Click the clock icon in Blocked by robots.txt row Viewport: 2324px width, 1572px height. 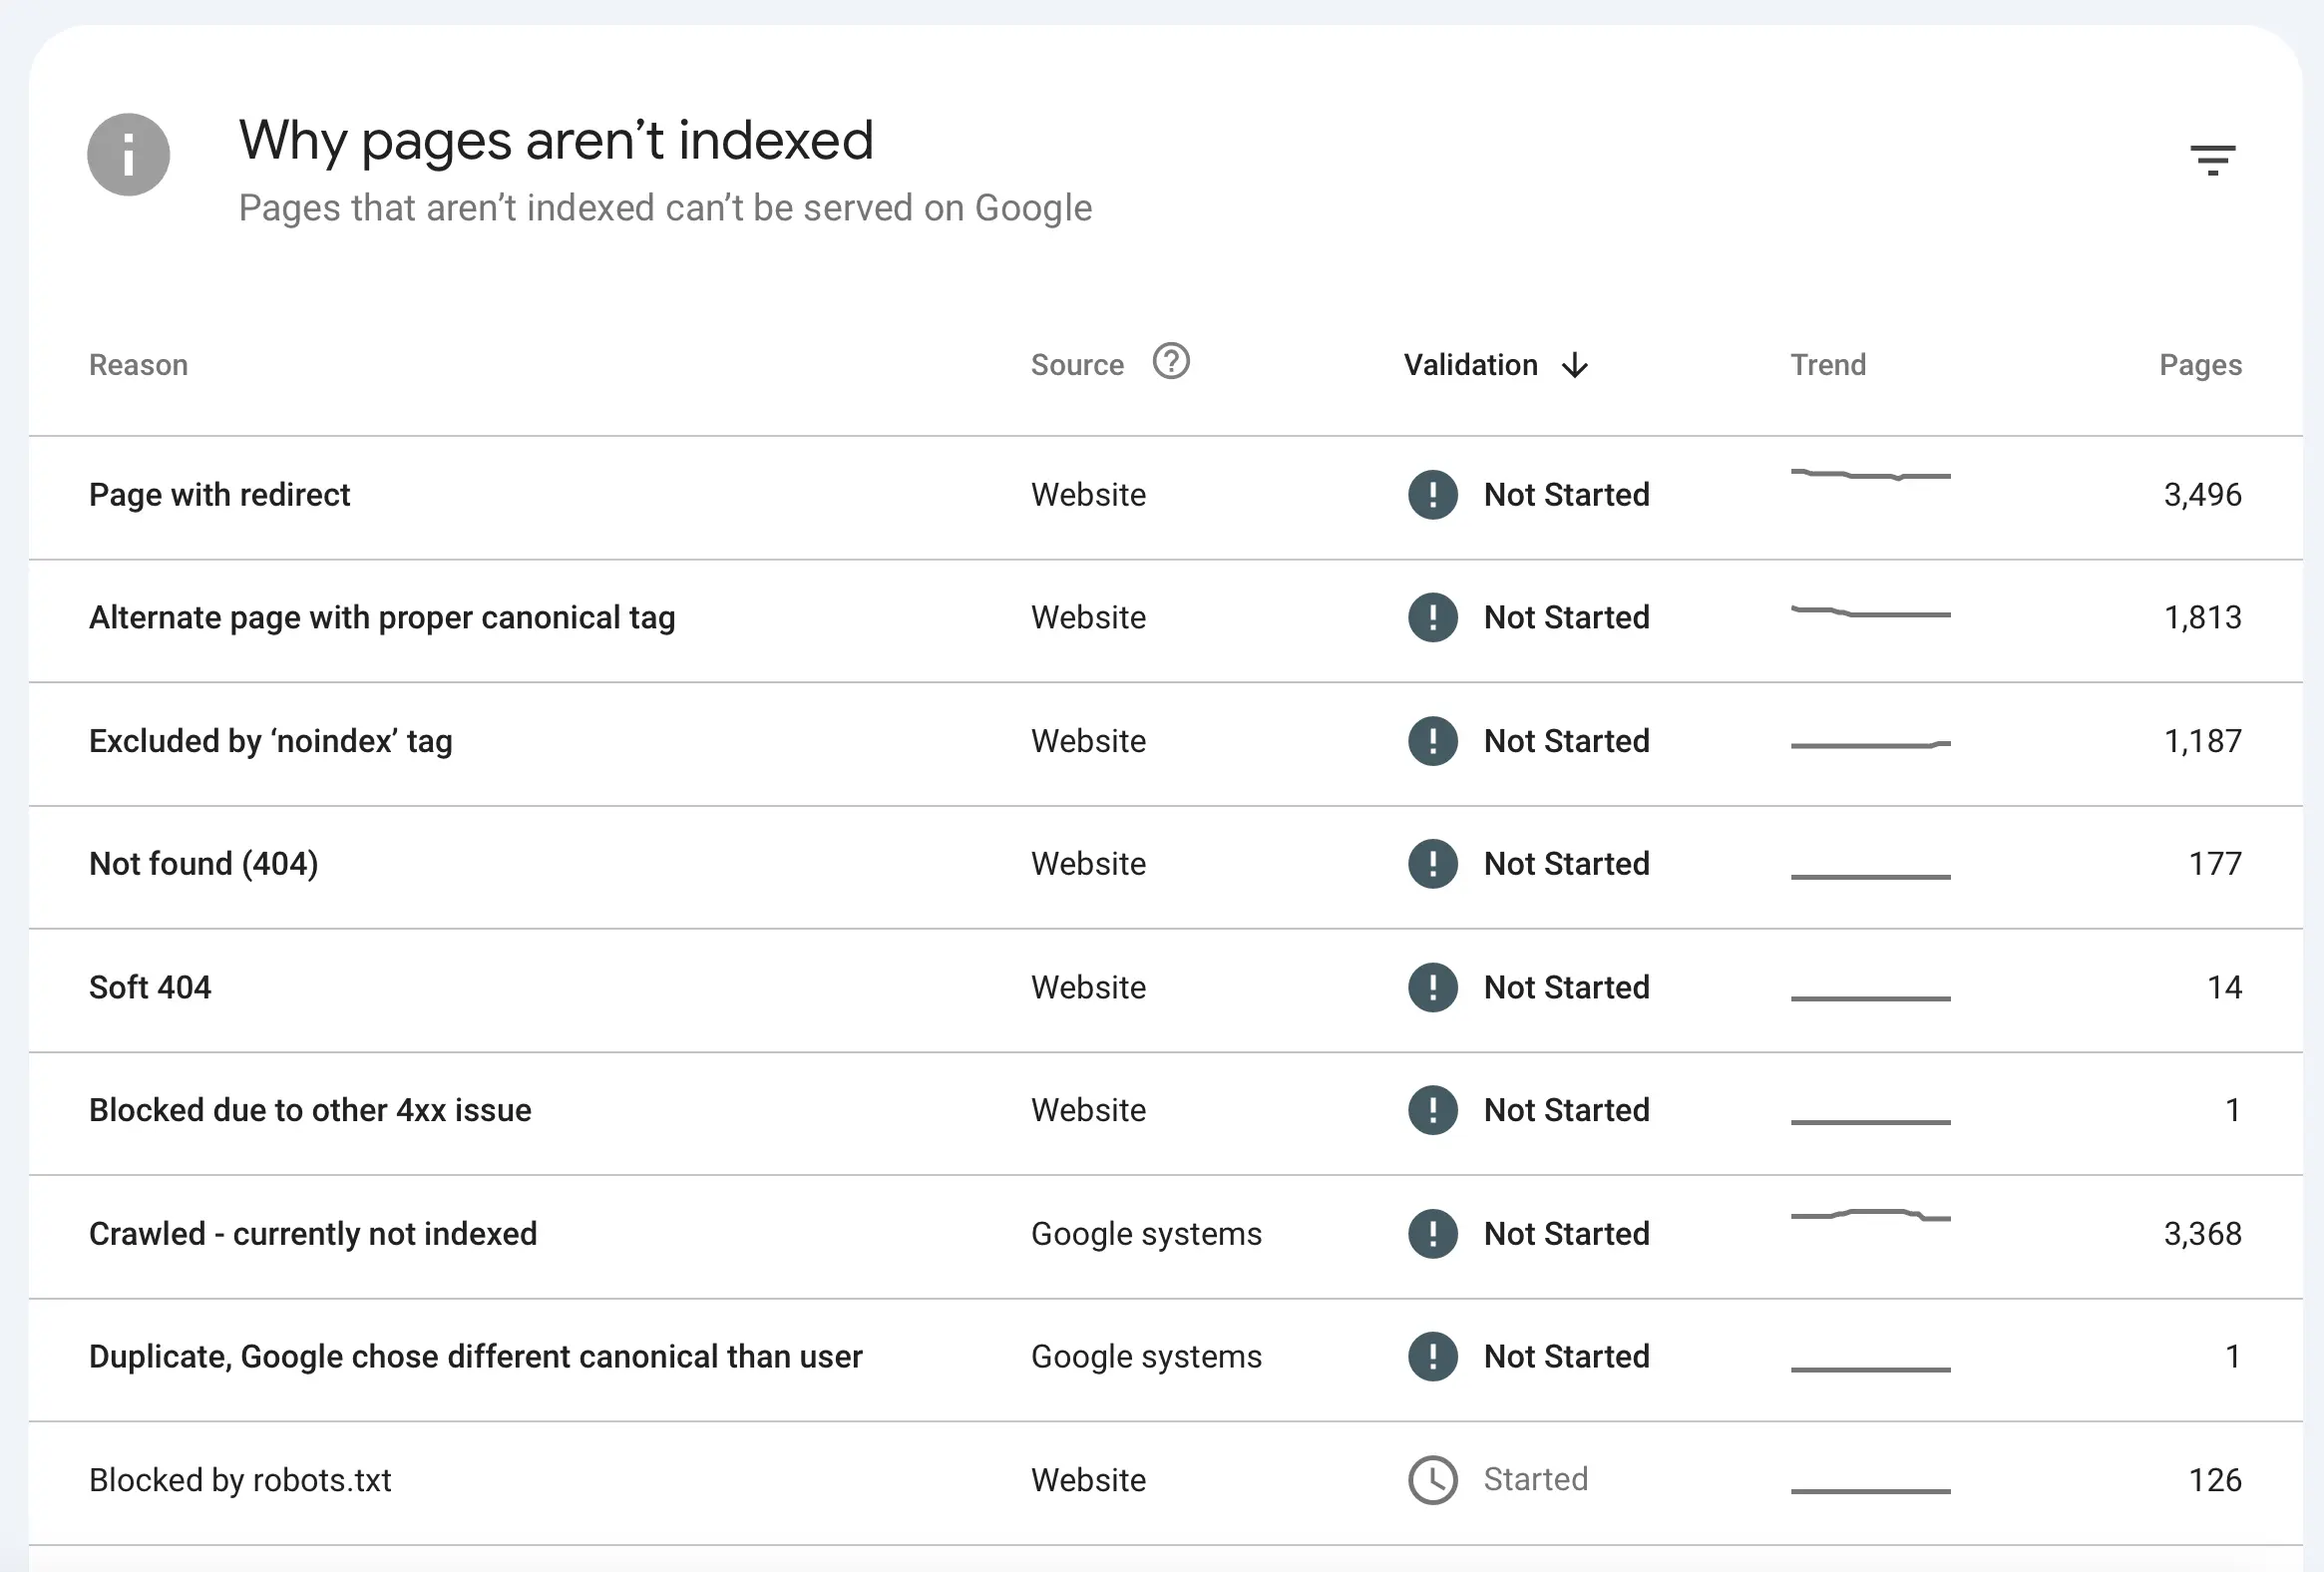coord(1432,1479)
